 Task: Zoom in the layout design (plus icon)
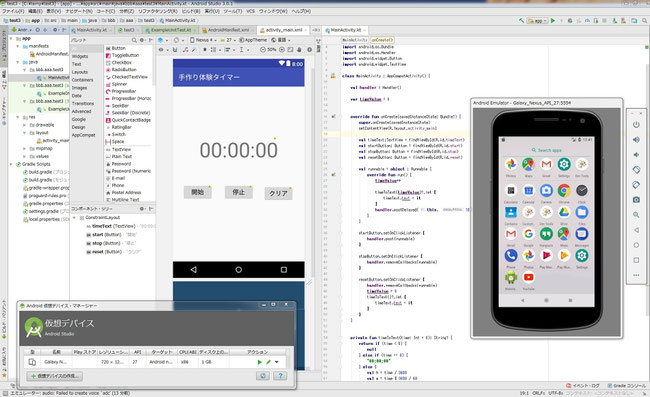pos(281,50)
